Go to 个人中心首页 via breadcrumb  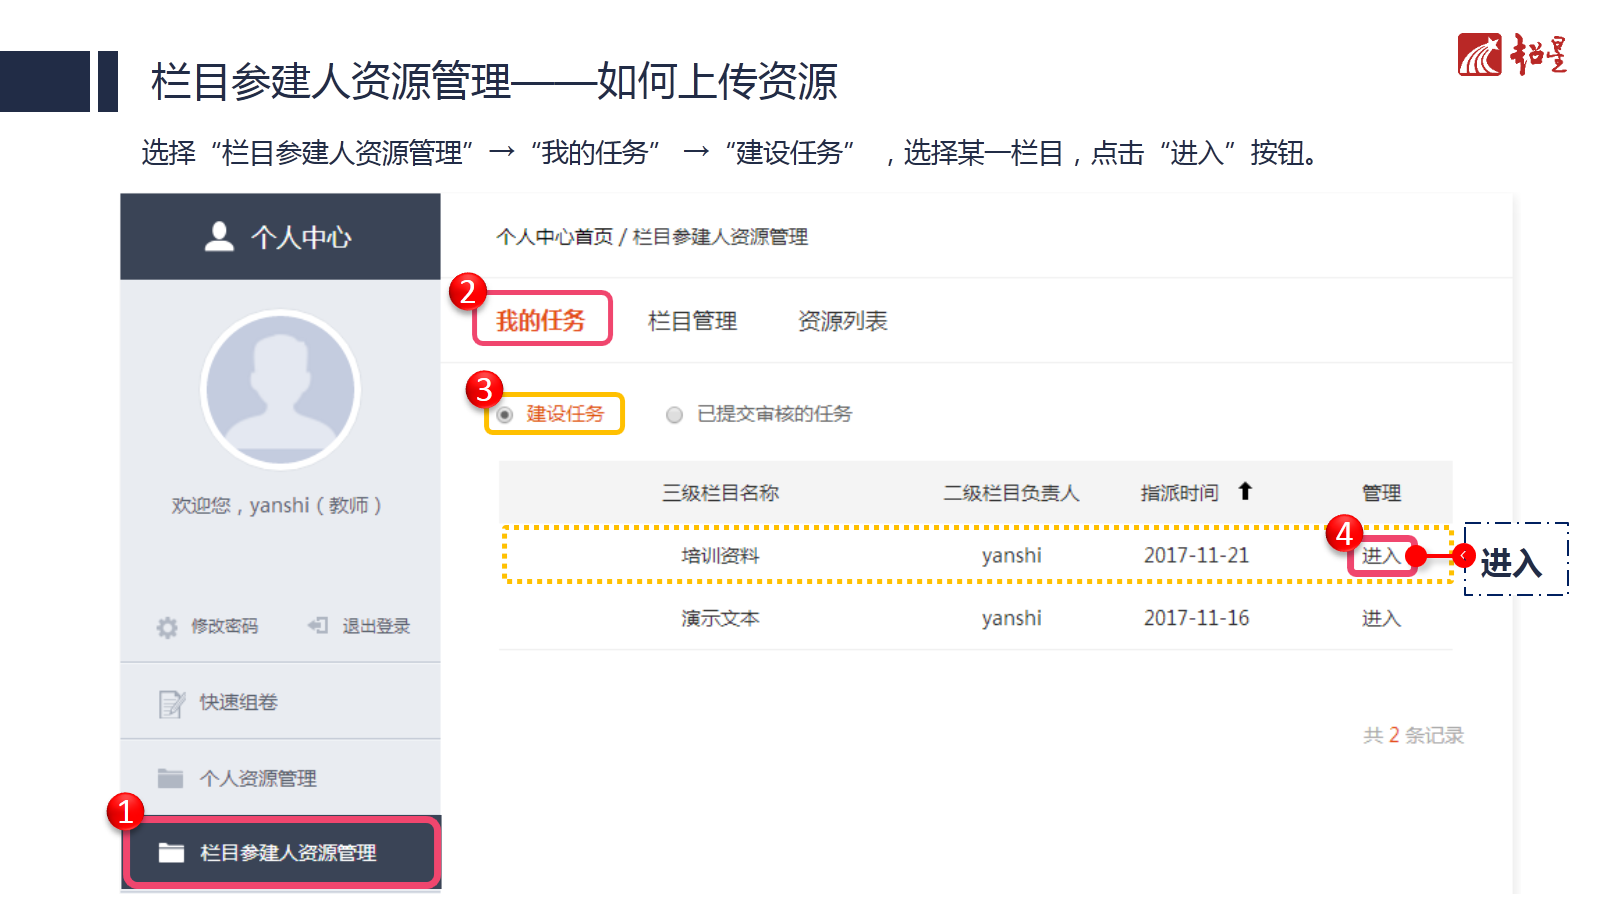pos(554,237)
